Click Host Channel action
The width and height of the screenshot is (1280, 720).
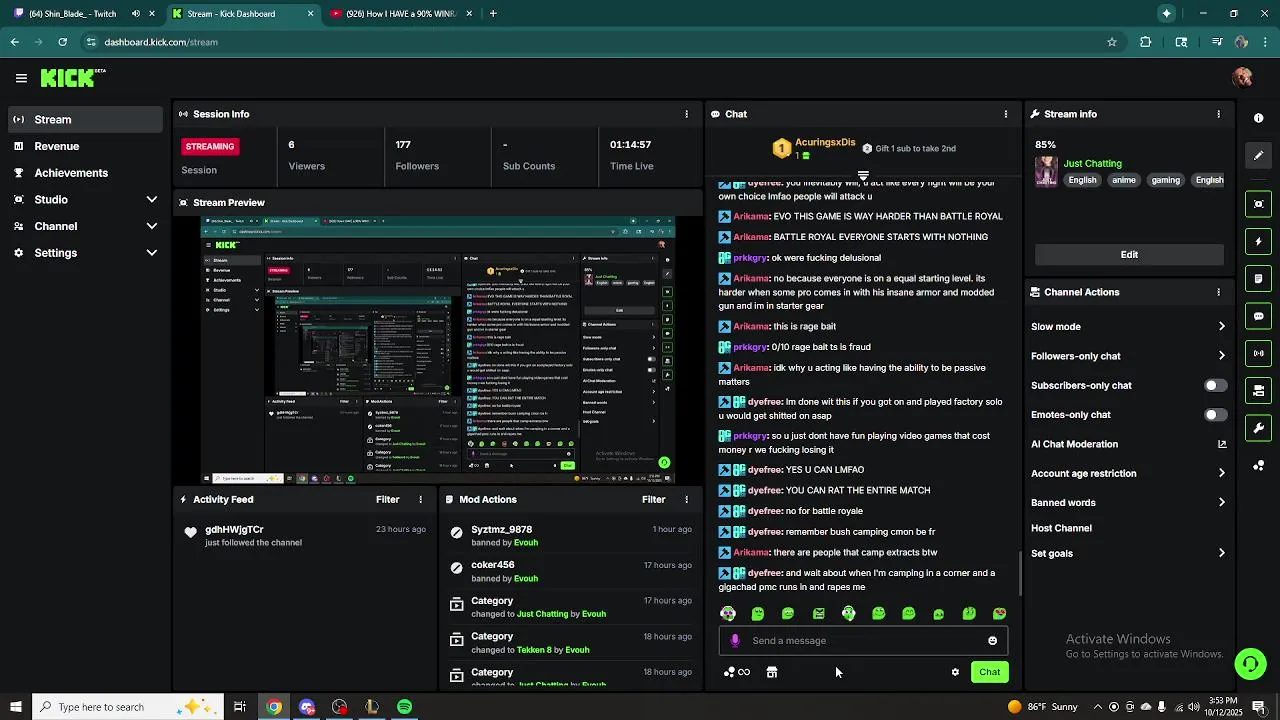1061,528
